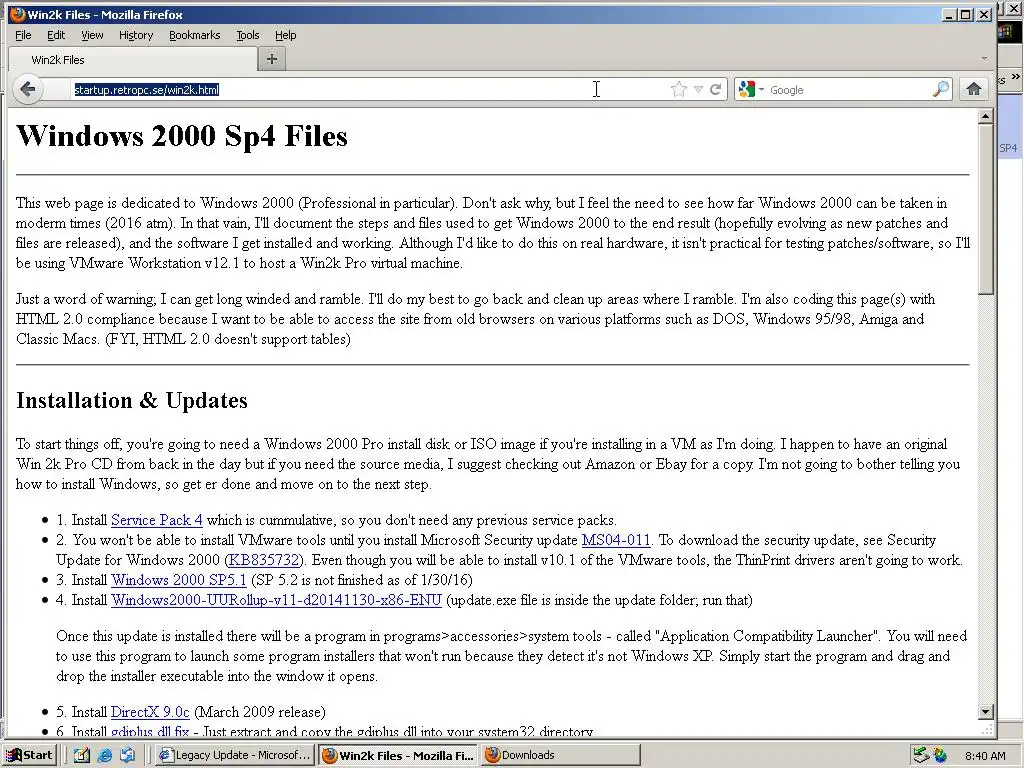Viewport: 1024px width, 768px height.
Task: Maximize the Firefox window
Action: [x=966, y=14]
